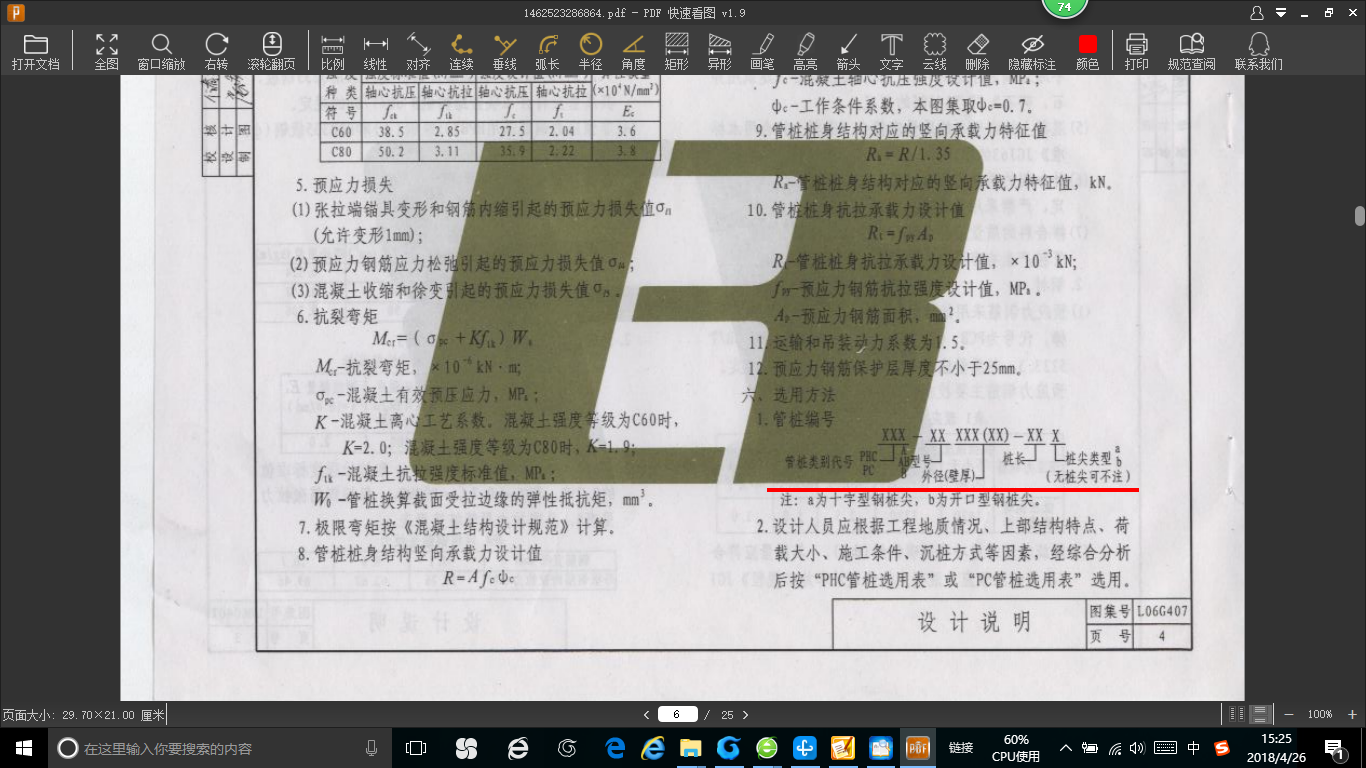
Task: Open the title bar dropdown menu arrow
Action: click(1280, 14)
